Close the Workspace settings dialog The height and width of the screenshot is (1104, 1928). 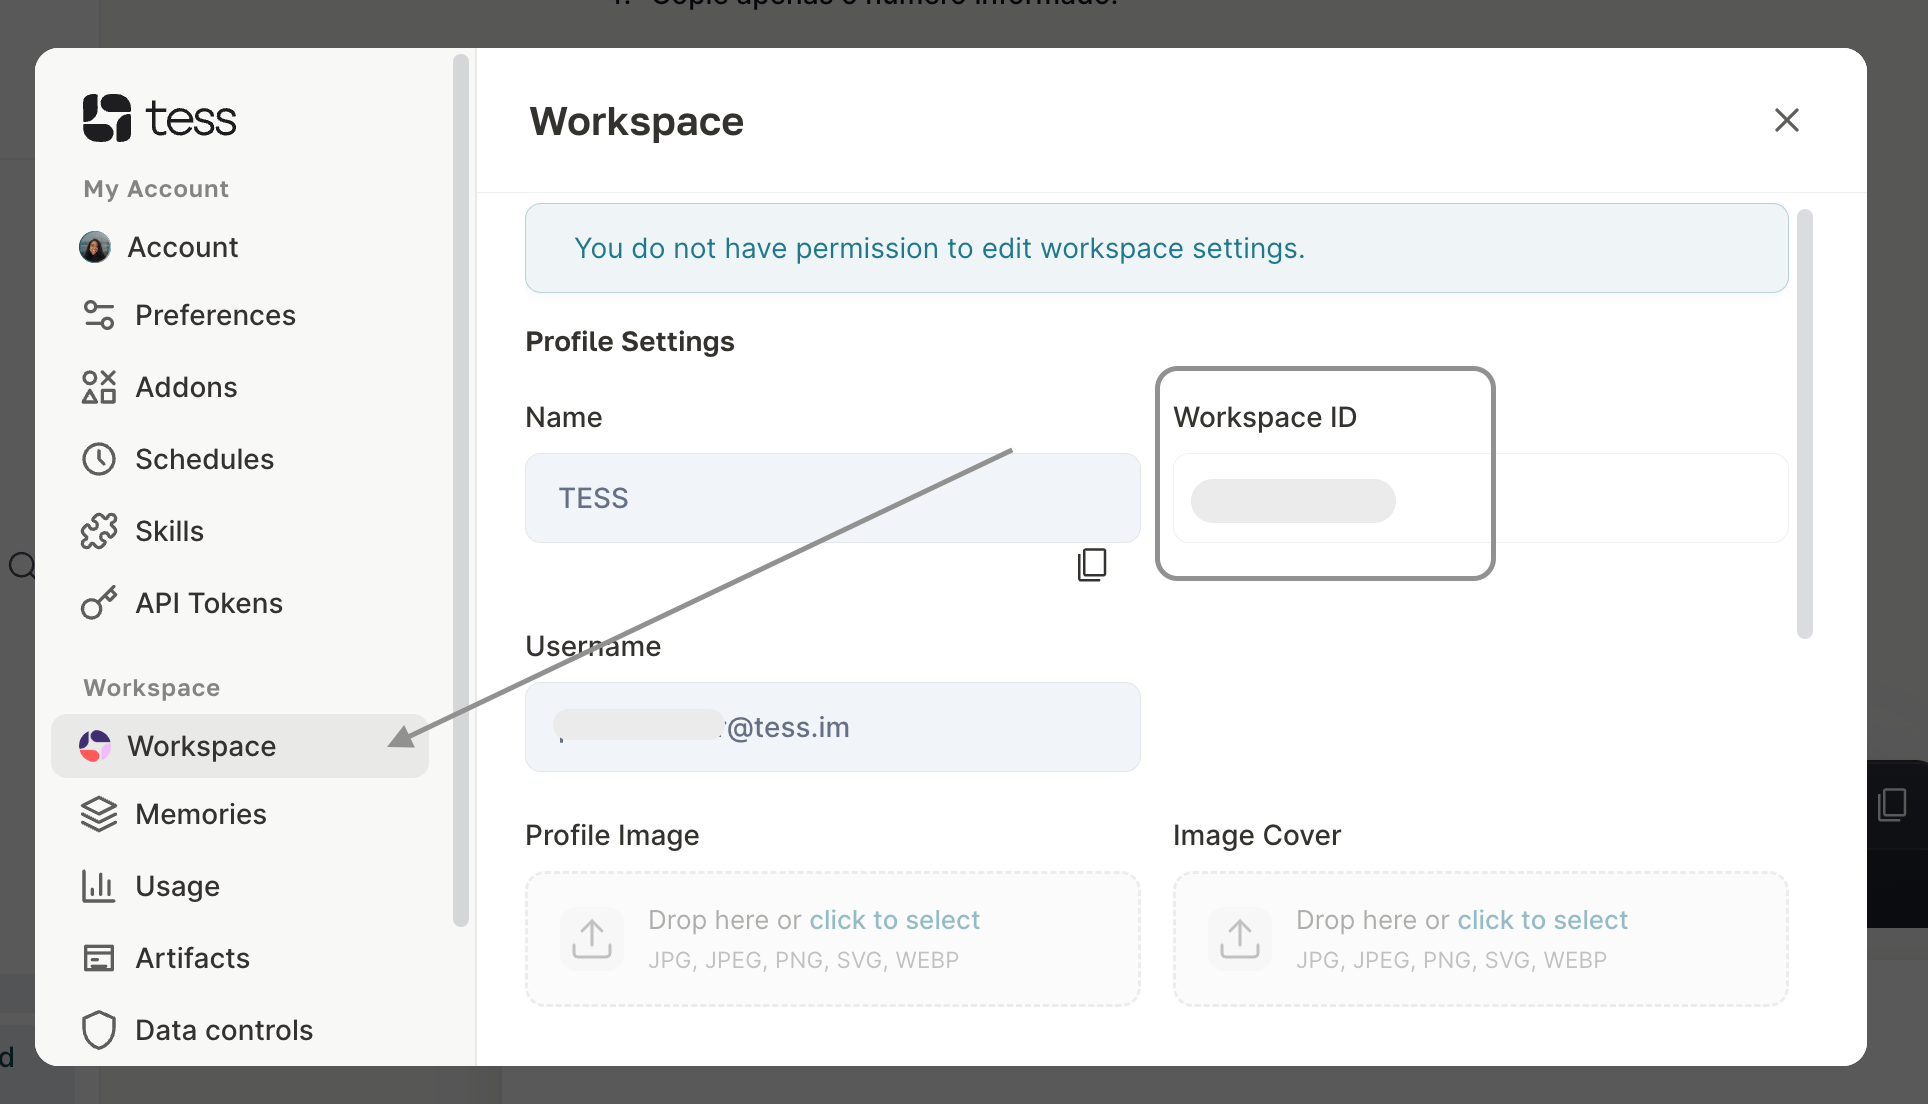(x=1786, y=120)
